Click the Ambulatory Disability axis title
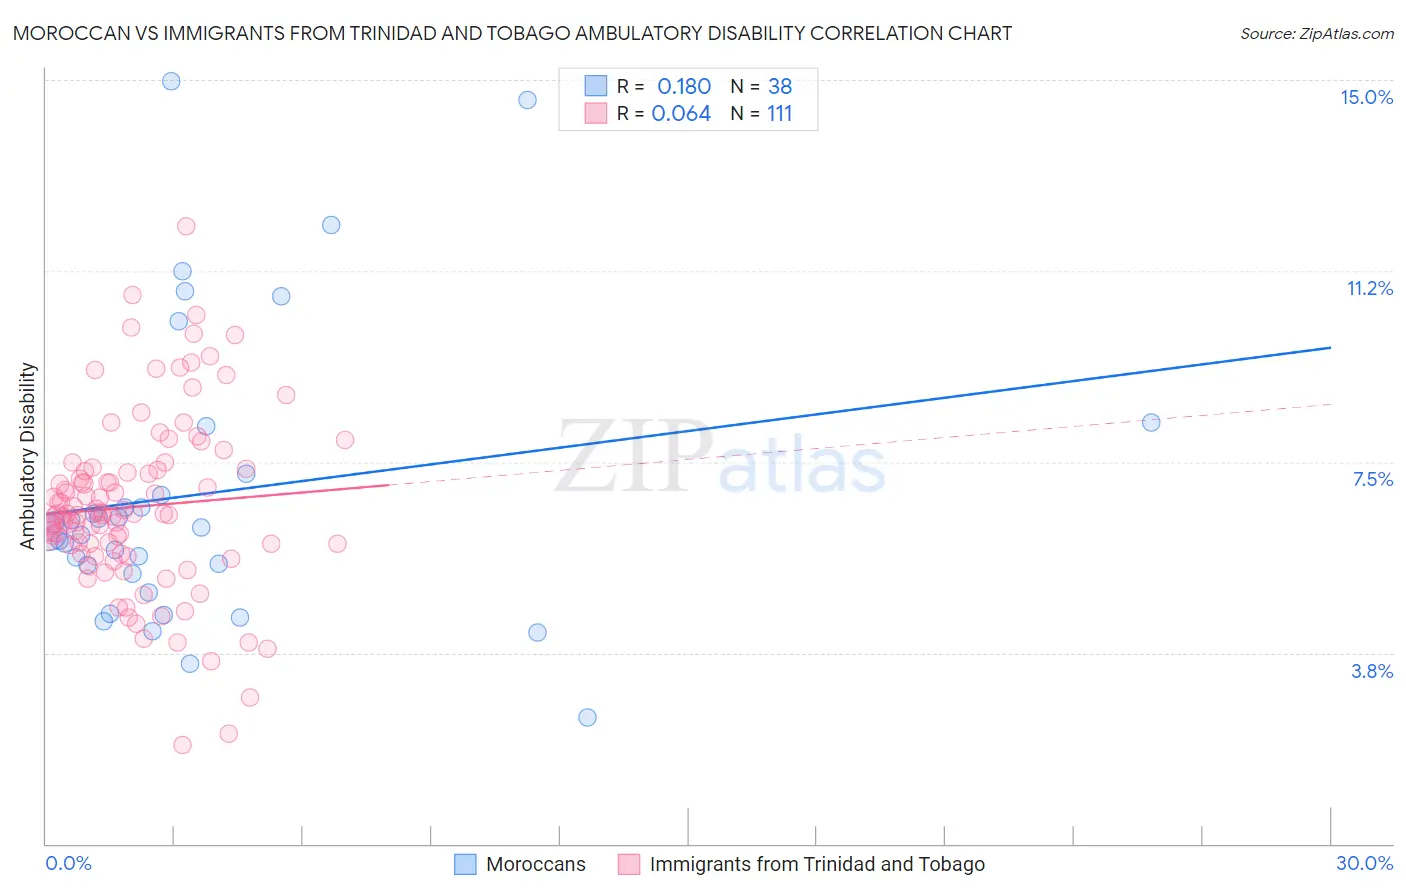The width and height of the screenshot is (1406, 892). 28,456
